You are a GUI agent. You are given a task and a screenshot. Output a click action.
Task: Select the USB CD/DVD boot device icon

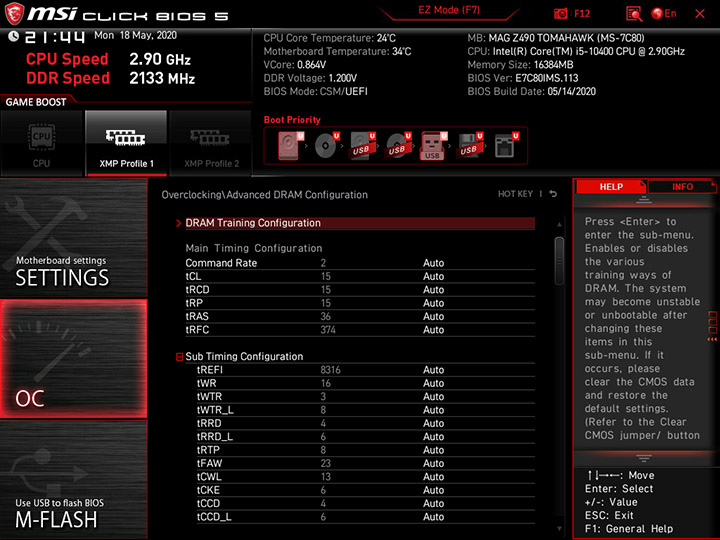[x=398, y=146]
